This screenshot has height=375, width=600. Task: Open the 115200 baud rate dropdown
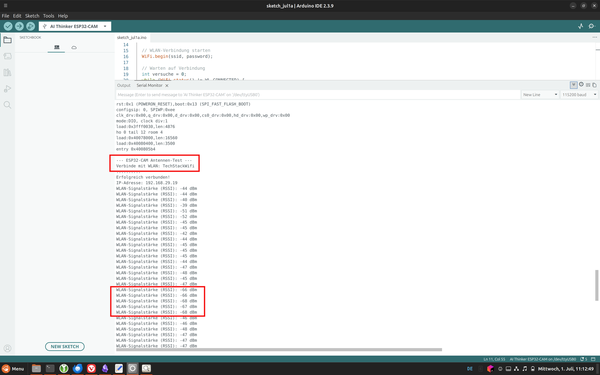(579, 95)
